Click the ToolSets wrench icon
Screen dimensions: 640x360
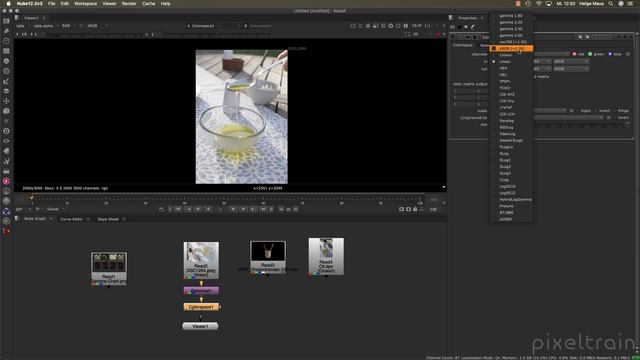[6, 161]
